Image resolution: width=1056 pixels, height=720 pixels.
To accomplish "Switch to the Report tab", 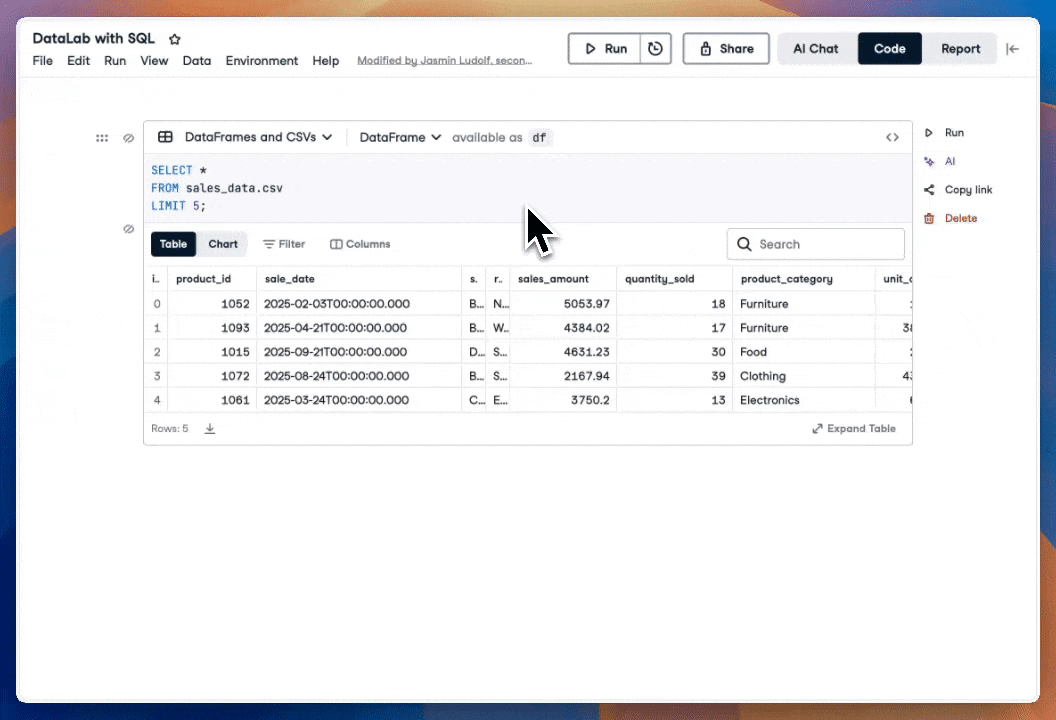I will pyautogui.click(x=960, y=48).
